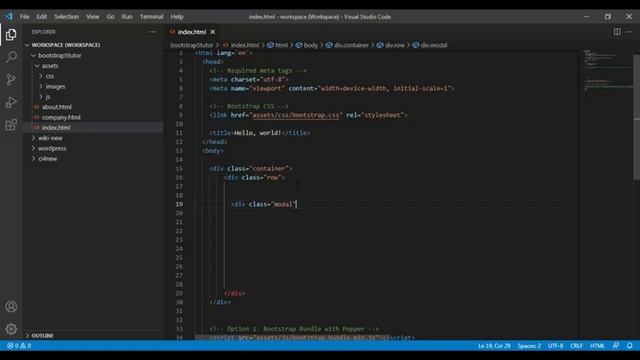This screenshot has height=360, width=640.
Task: Click bootstrap5tutor in the breadcrumb
Action: pos(192,45)
